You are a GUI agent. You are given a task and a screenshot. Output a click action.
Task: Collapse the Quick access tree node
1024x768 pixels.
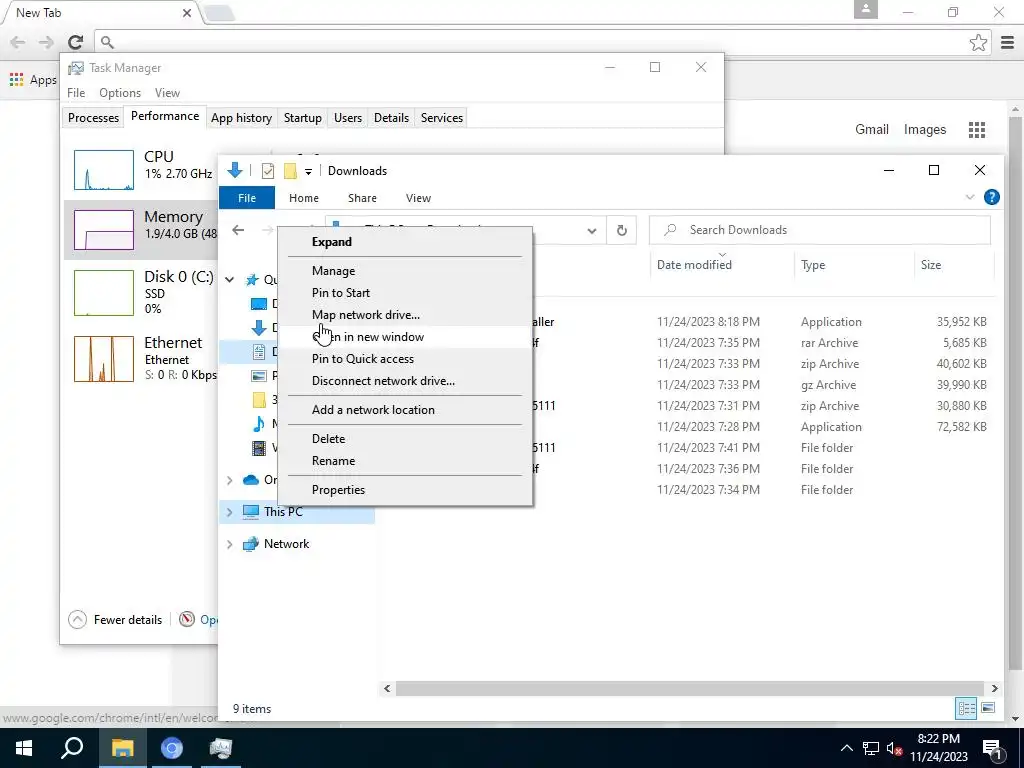[x=229, y=280]
